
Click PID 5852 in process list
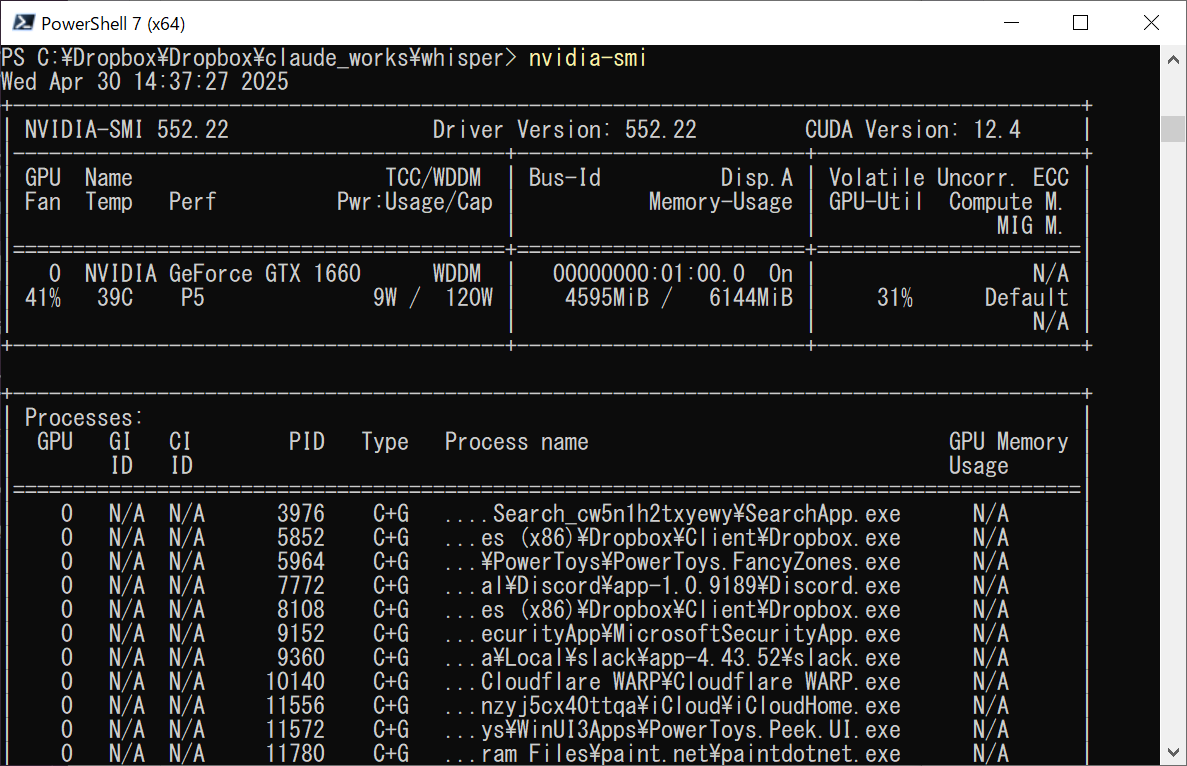(x=301, y=538)
